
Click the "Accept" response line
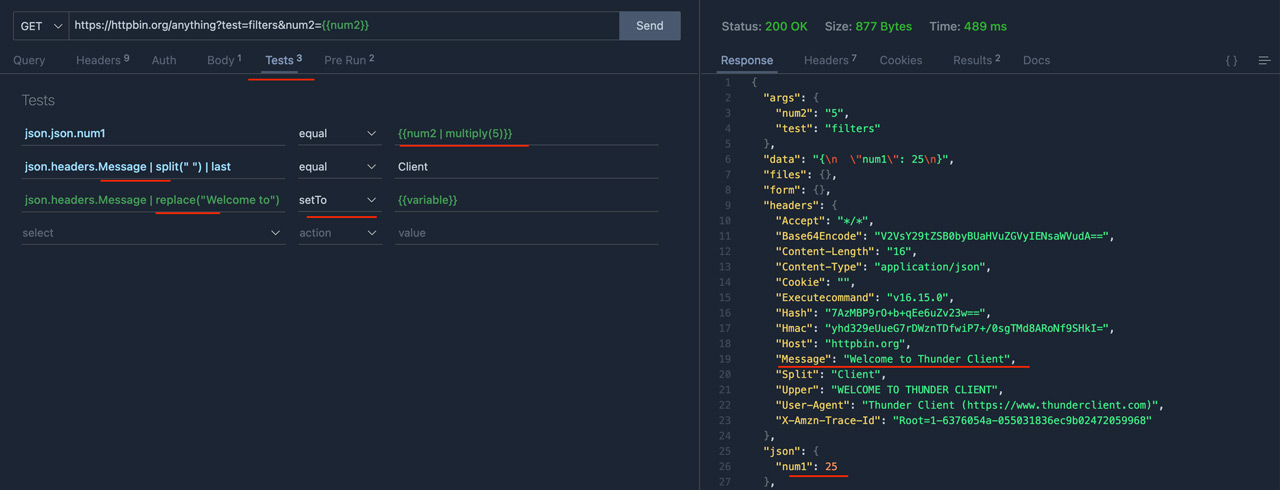point(824,220)
